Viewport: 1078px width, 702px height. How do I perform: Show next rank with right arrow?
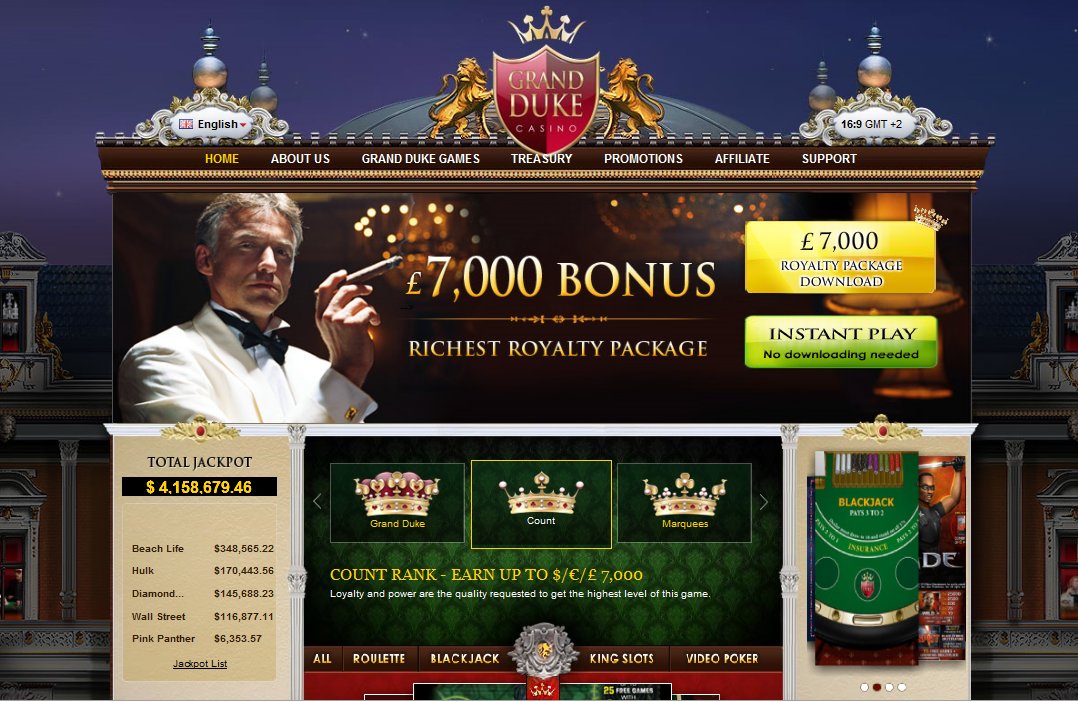pyautogui.click(x=764, y=502)
